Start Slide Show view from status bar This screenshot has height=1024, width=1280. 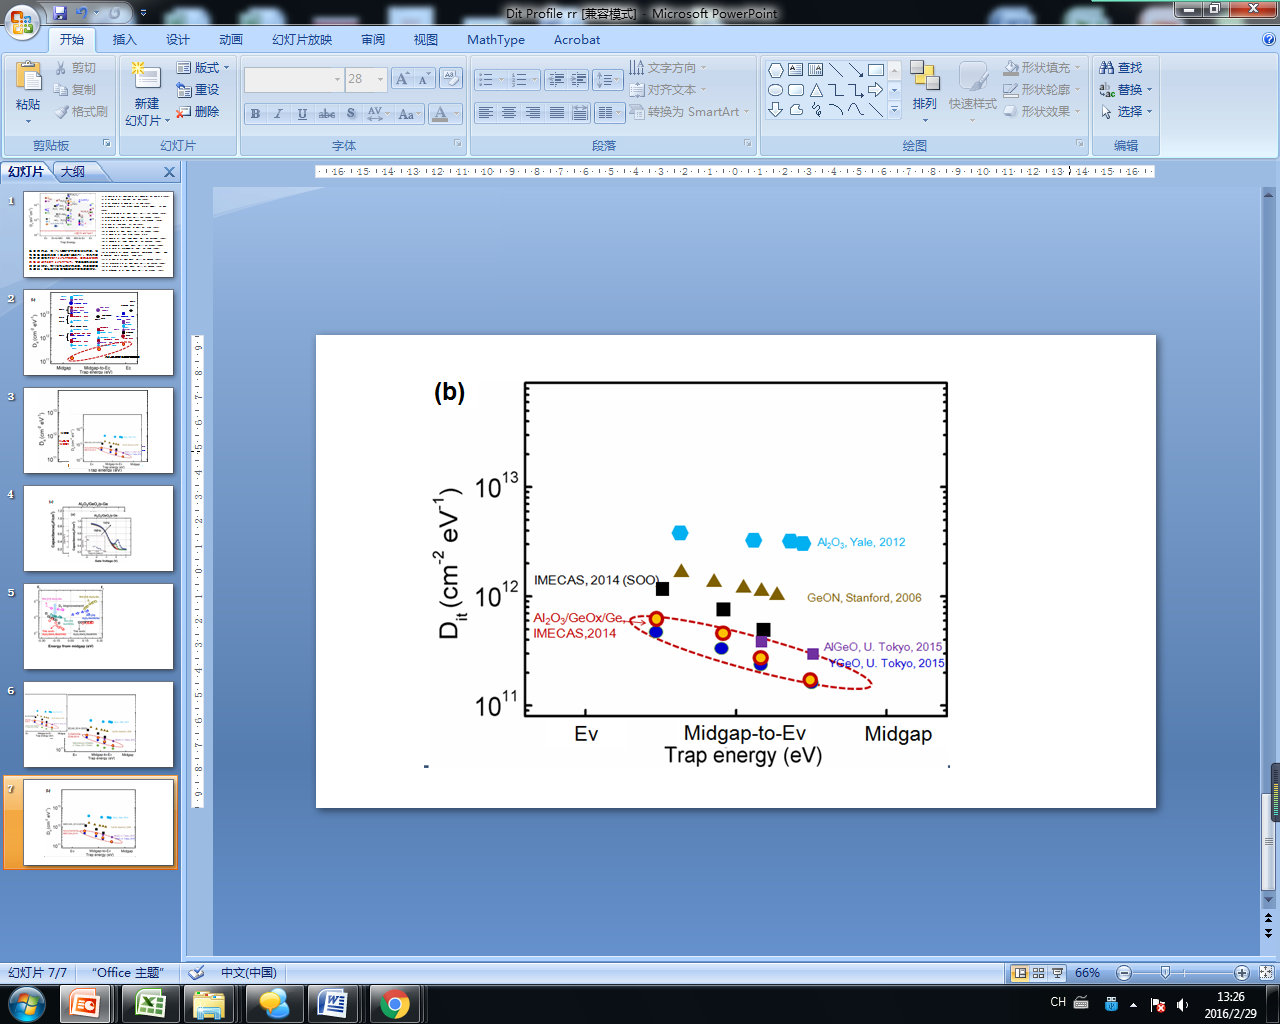click(x=1057, y=973)
